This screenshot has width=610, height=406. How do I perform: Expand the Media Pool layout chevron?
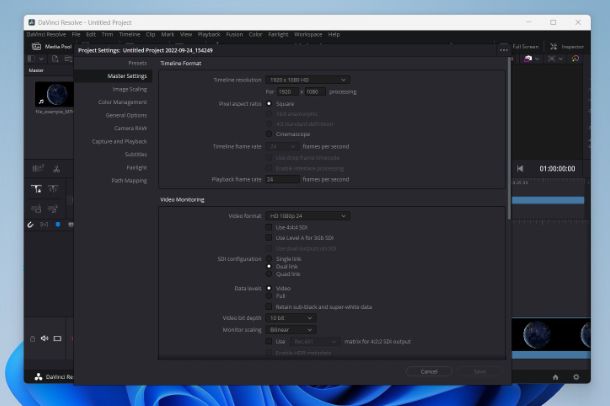point(41,59)
